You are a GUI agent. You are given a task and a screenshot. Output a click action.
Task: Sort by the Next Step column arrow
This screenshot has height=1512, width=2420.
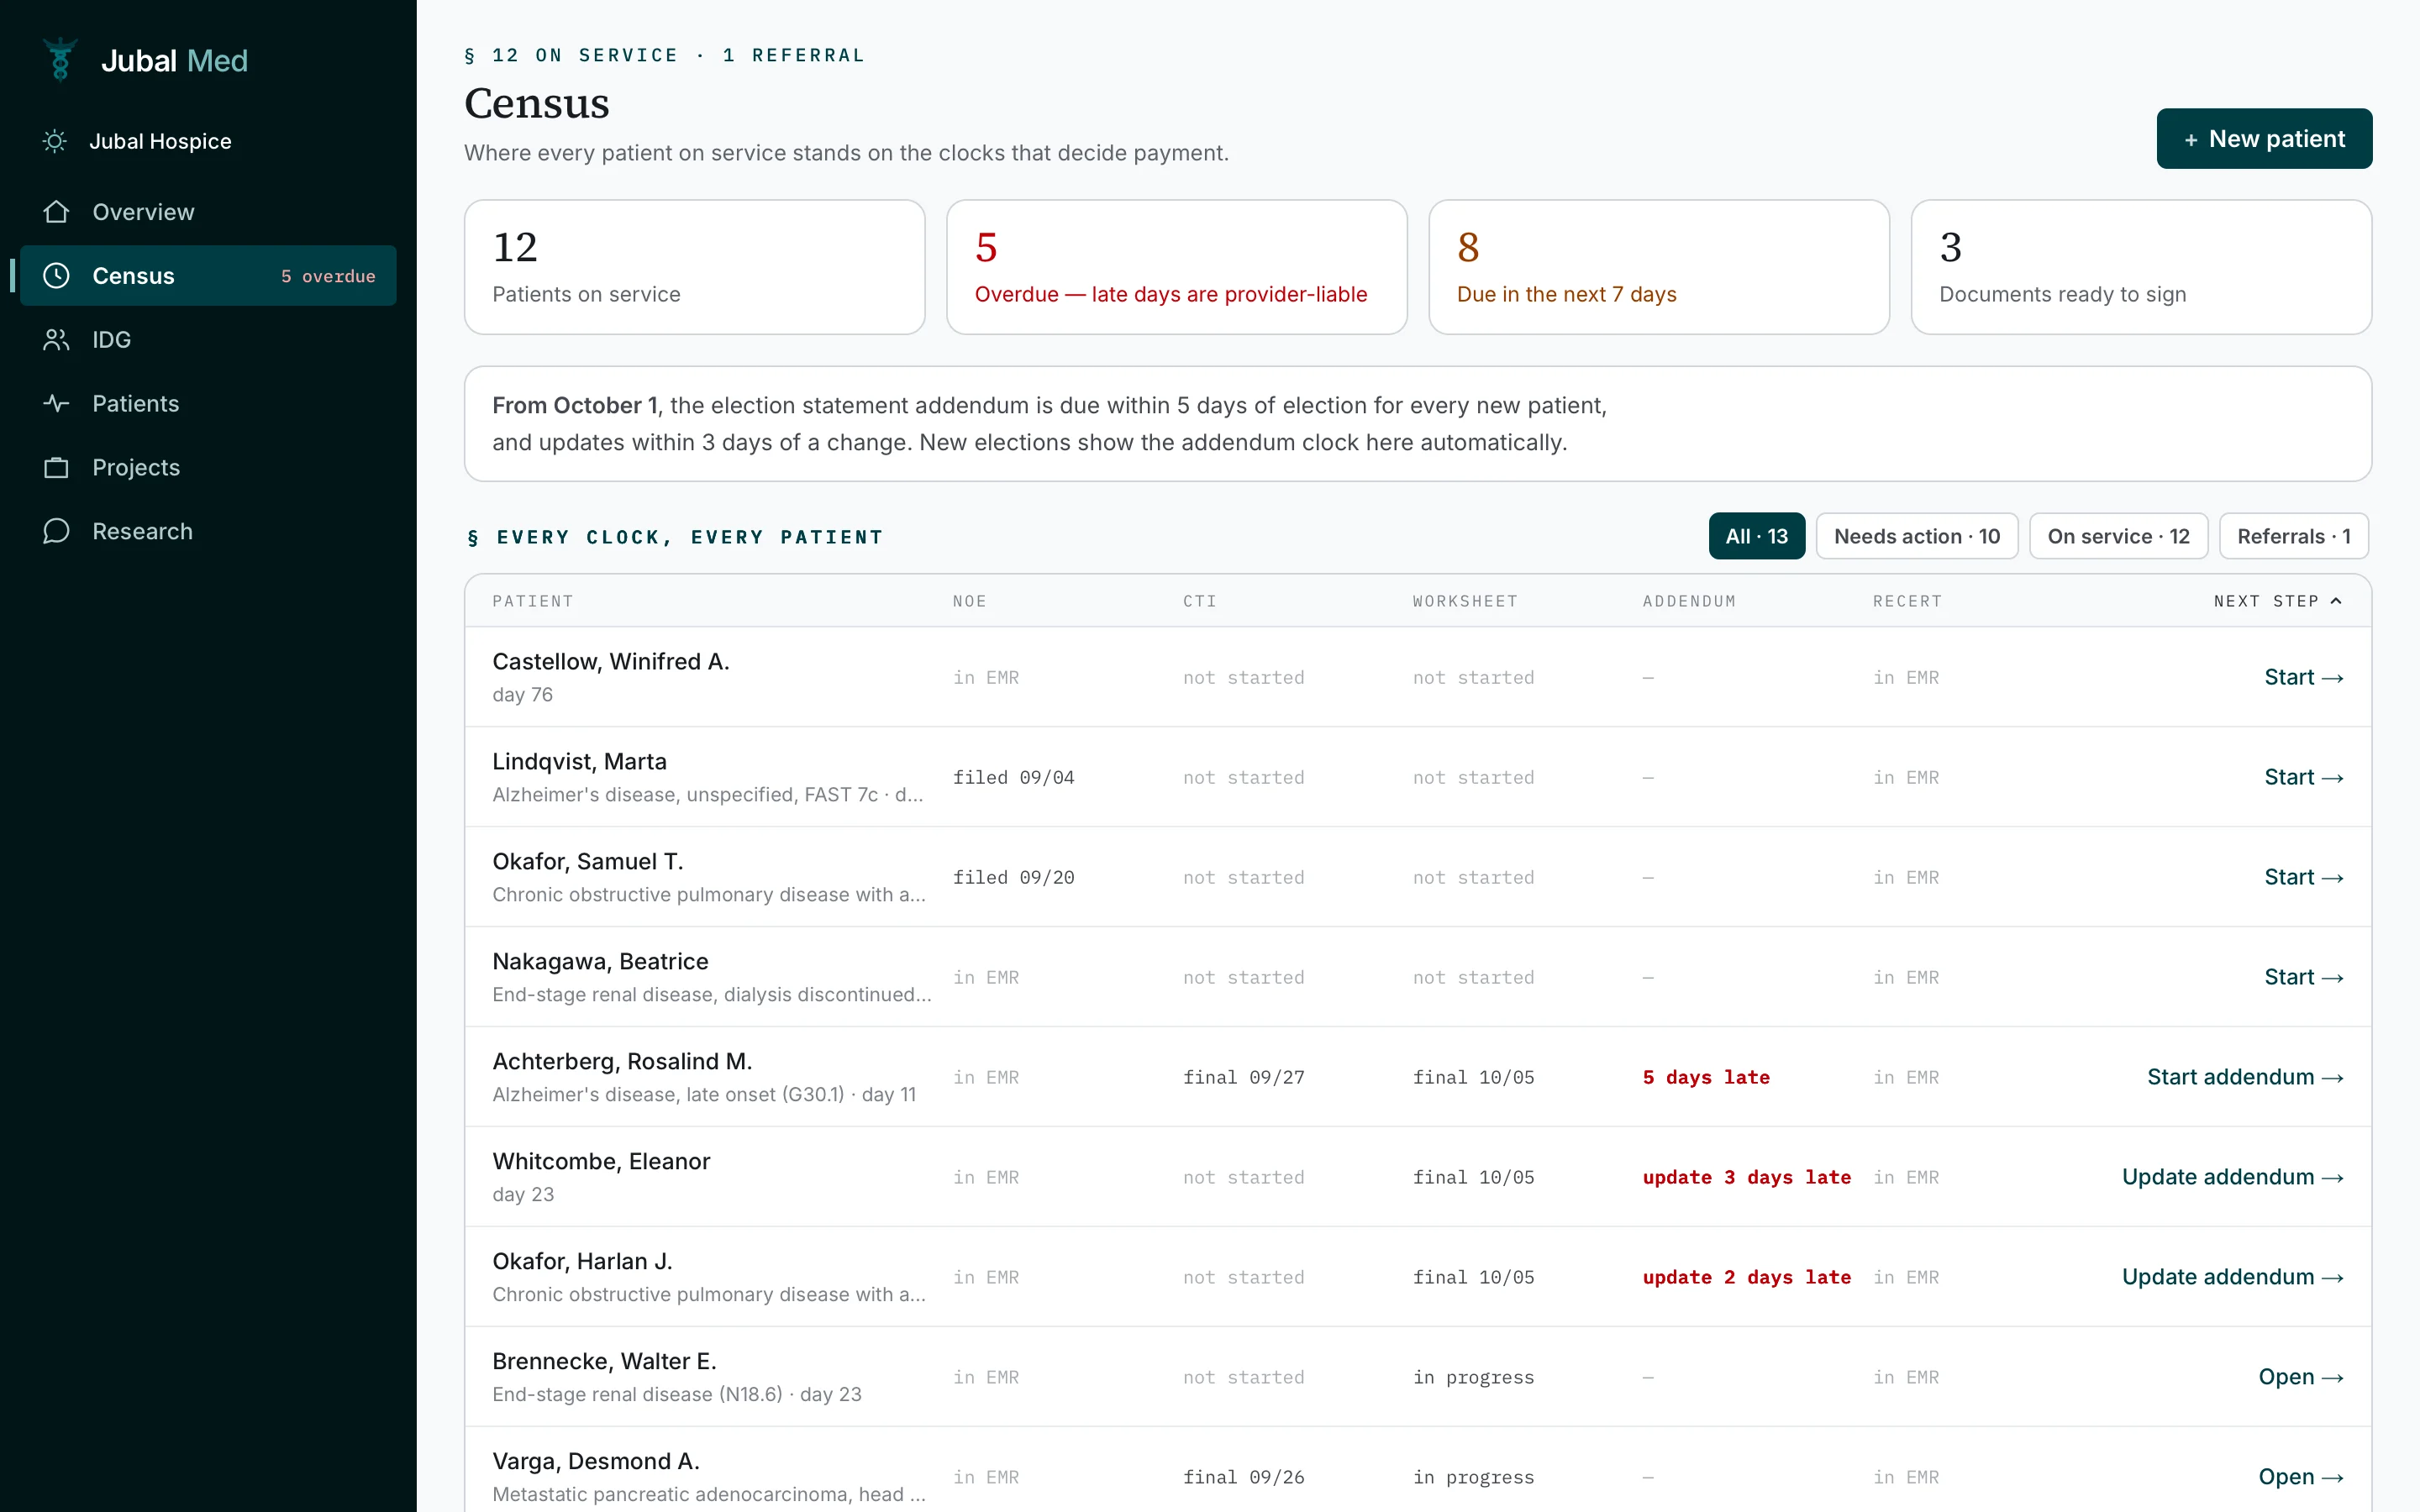tap(2335, 601)
